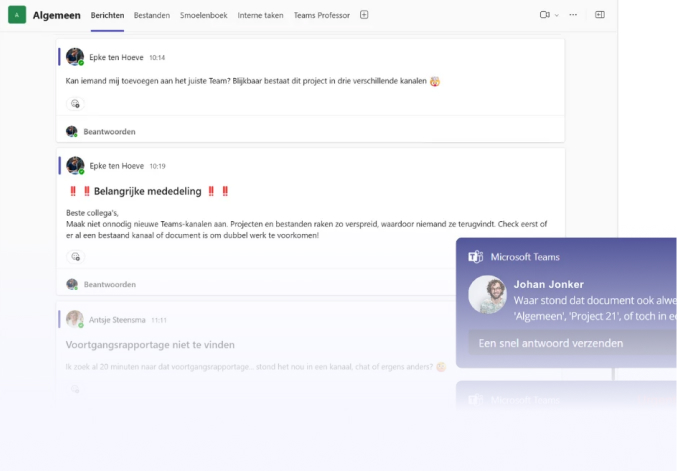
Task: Start a meeting with the video camera icon
Action: (x=545, y=15)
